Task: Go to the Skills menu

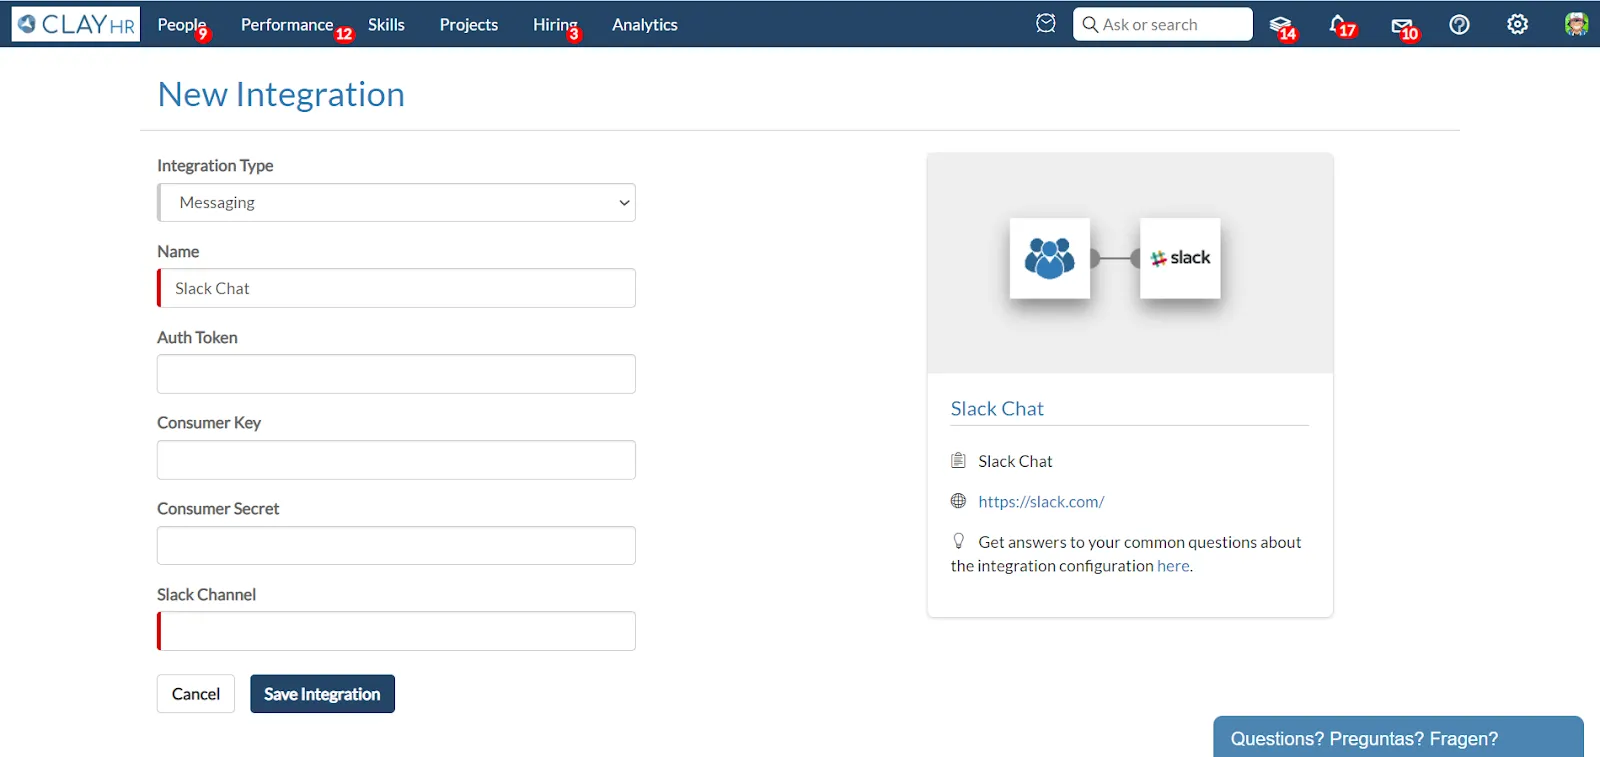Action: (386, 24)
